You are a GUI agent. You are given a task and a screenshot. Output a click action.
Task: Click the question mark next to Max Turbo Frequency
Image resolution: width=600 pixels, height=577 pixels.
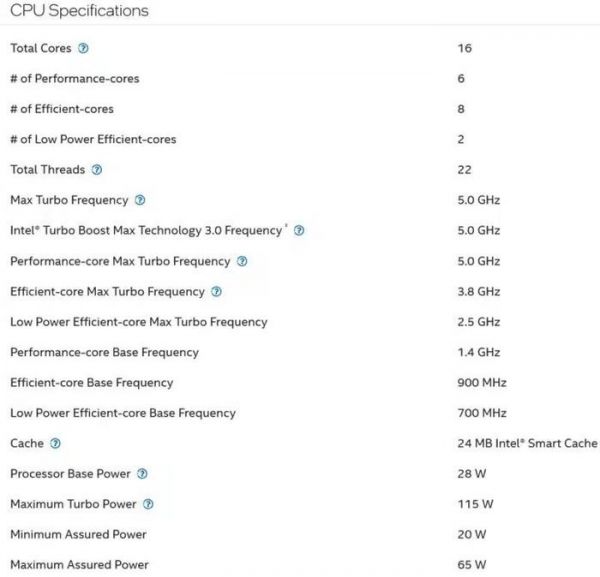click(x=140, y=200)
